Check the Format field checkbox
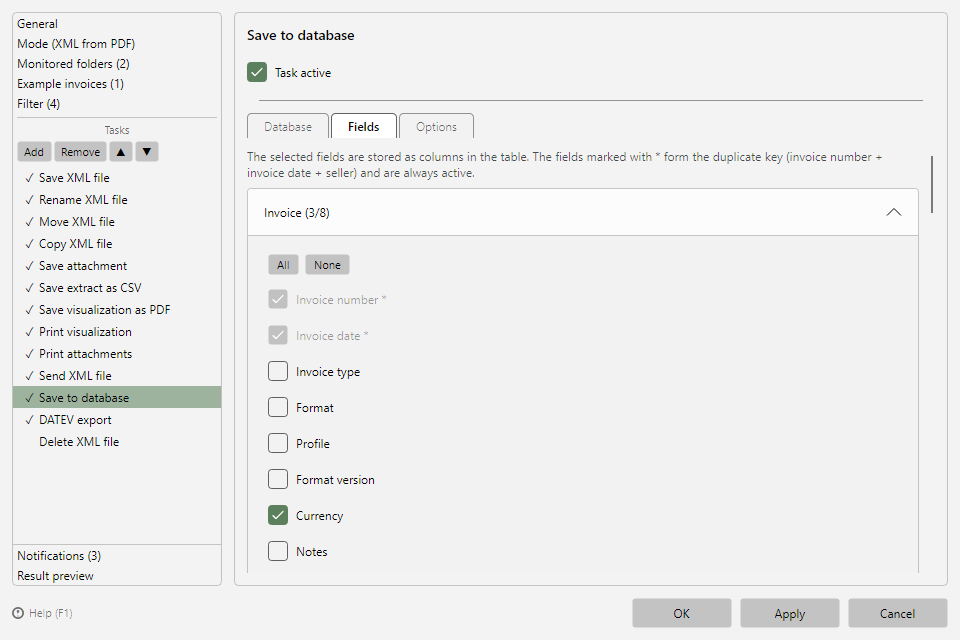The width and height of the screenshot is (960, 640). 278,407
